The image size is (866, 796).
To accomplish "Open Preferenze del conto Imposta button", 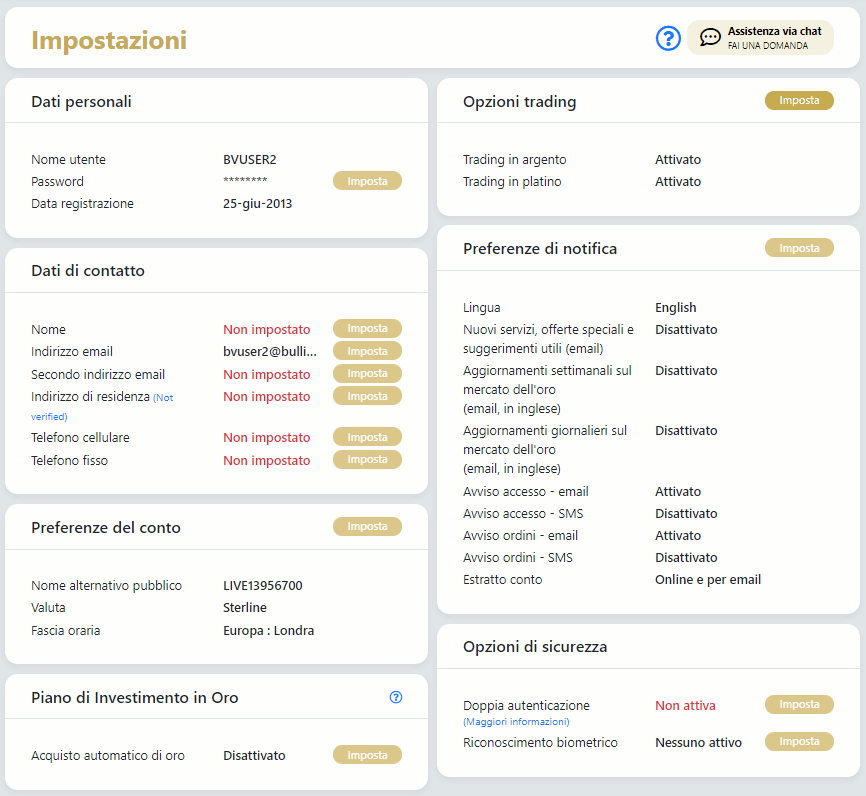I will [367, 527].
